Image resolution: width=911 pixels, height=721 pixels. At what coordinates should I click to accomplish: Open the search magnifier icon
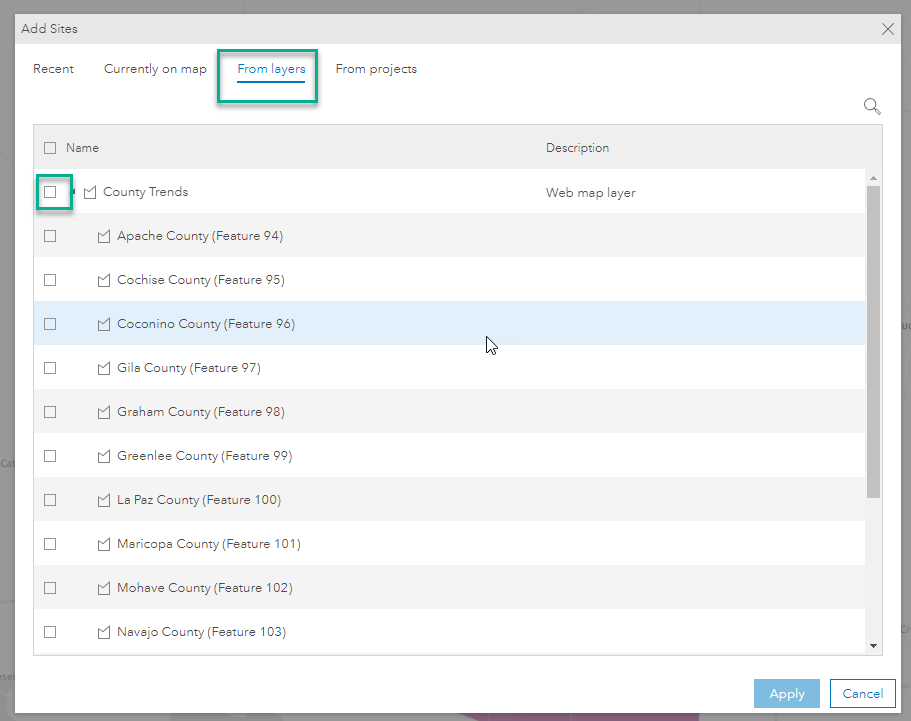coord(872,106)
